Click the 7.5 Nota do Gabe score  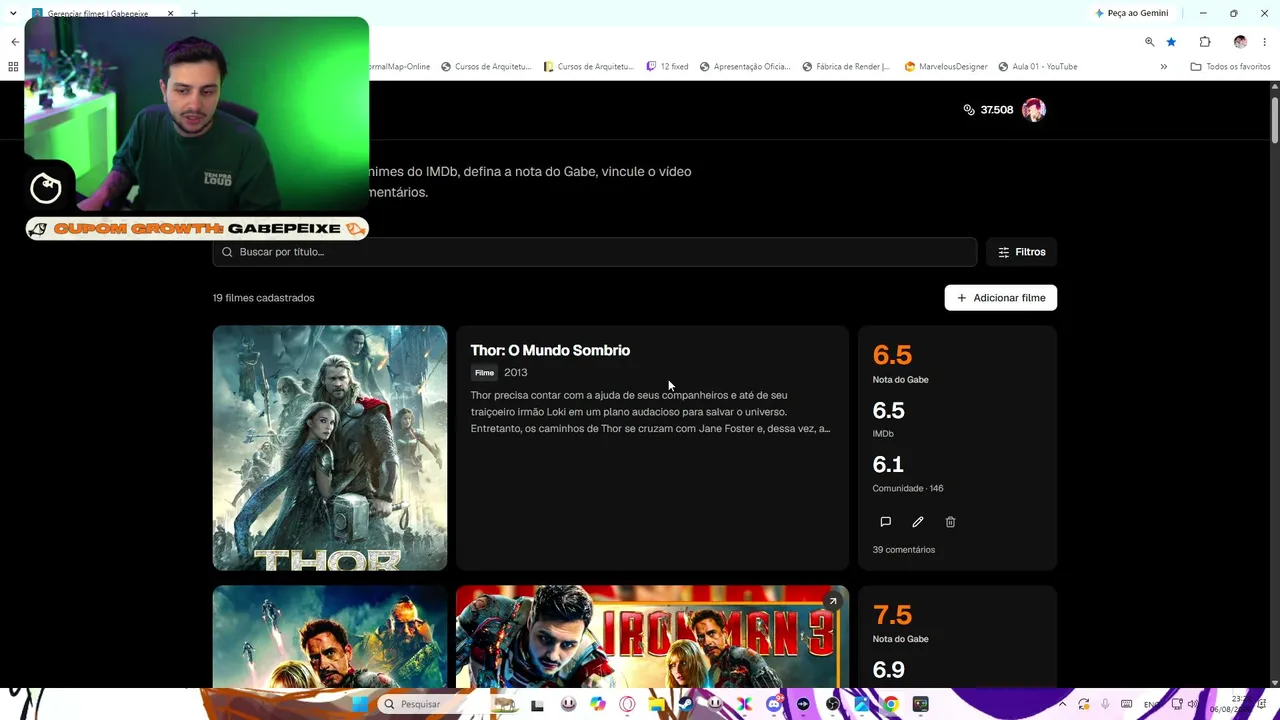(892, 615)
